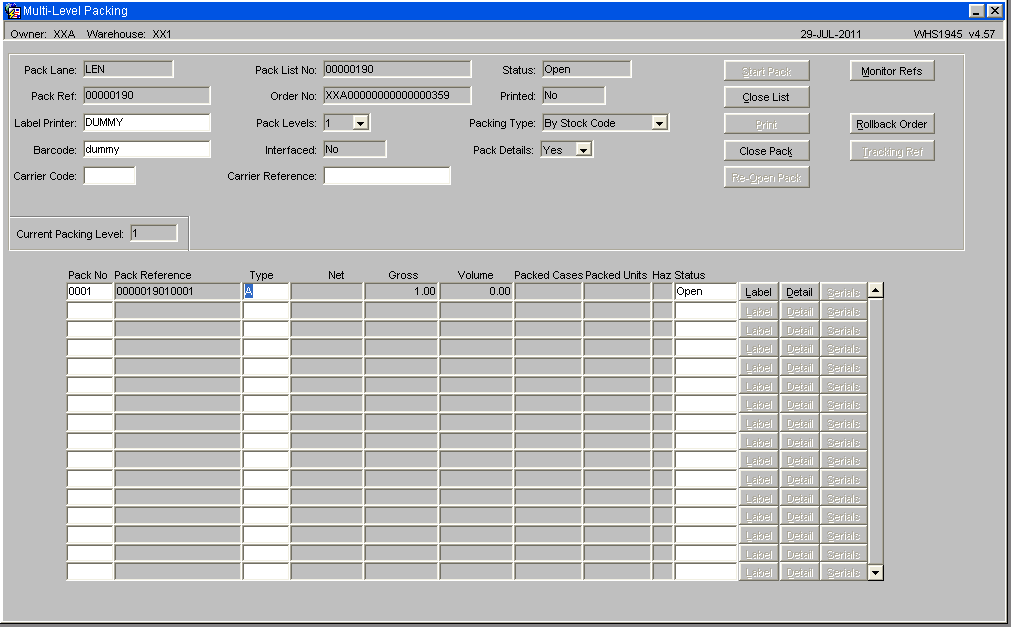The height and width of the screenshot is (627, 1011).
Task: Click the Status cell showing Open in table
Action: pyautogui.click(x=705, y=292)
